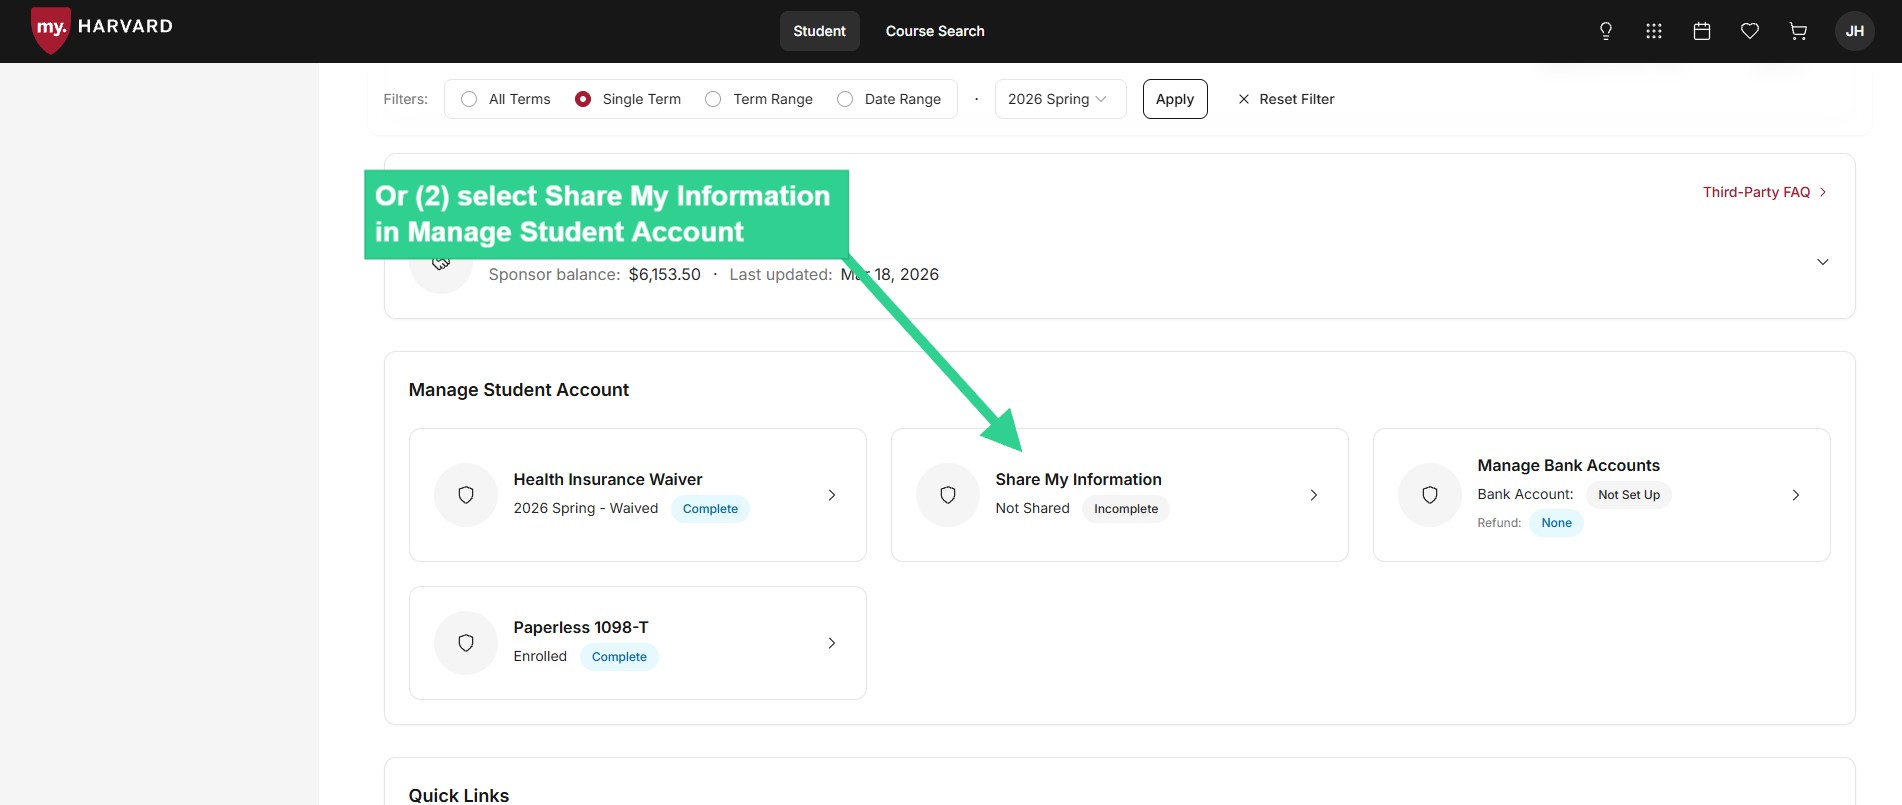Click the Not Shared status text
Viewport: 1902px width, 805px height.
(1032, 508)
